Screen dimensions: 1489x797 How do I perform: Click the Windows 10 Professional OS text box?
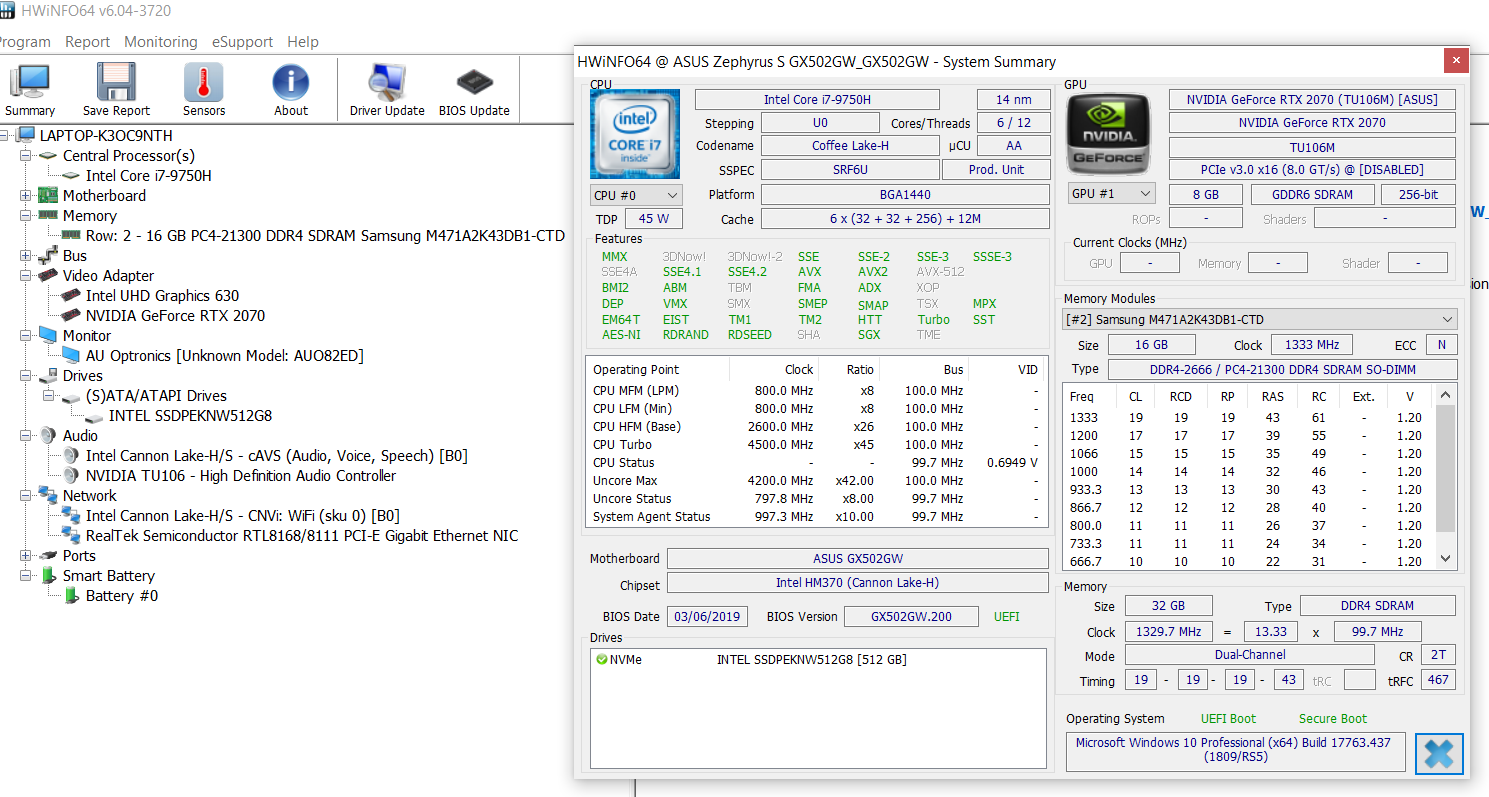pos(1235,751)
